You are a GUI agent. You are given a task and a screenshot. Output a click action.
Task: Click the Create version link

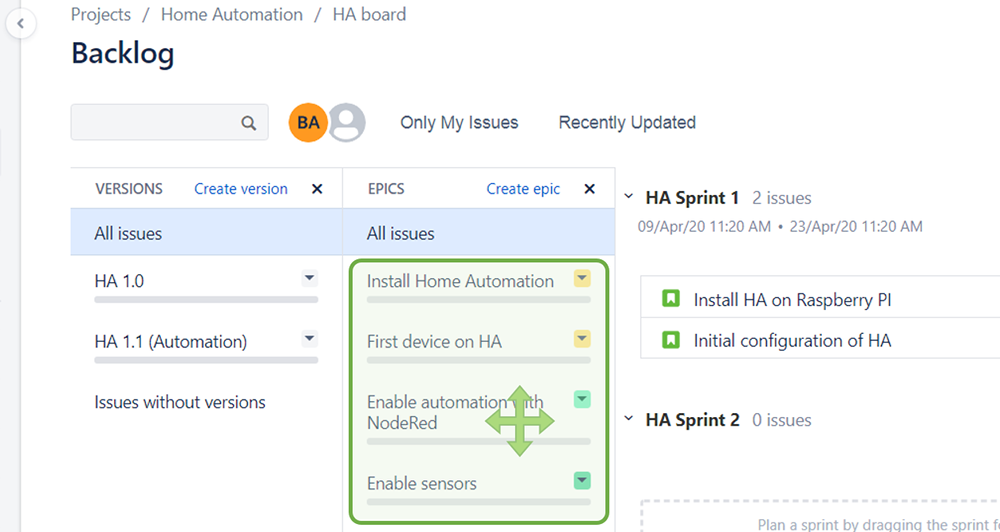point(240,189)
